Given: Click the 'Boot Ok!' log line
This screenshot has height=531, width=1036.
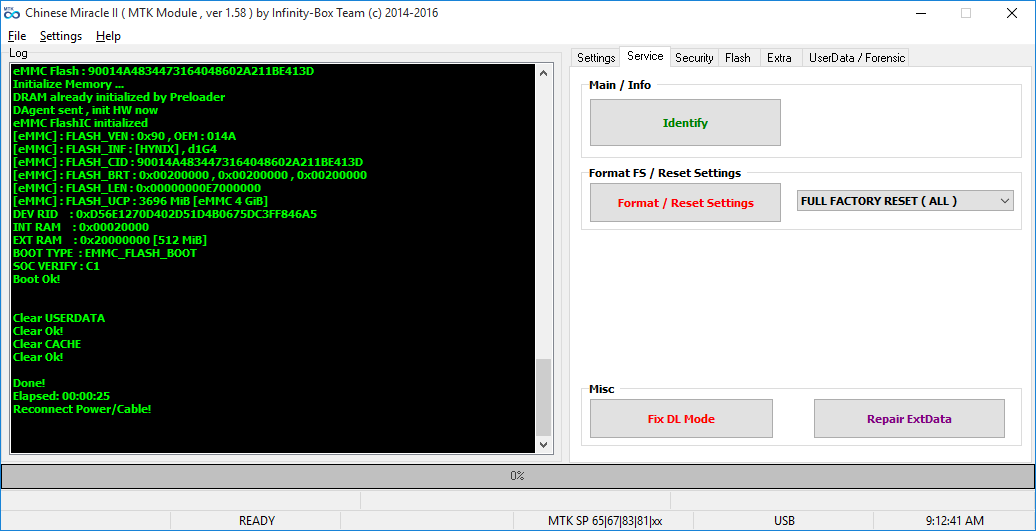Looking at the screenshot, I should point(36,279).
